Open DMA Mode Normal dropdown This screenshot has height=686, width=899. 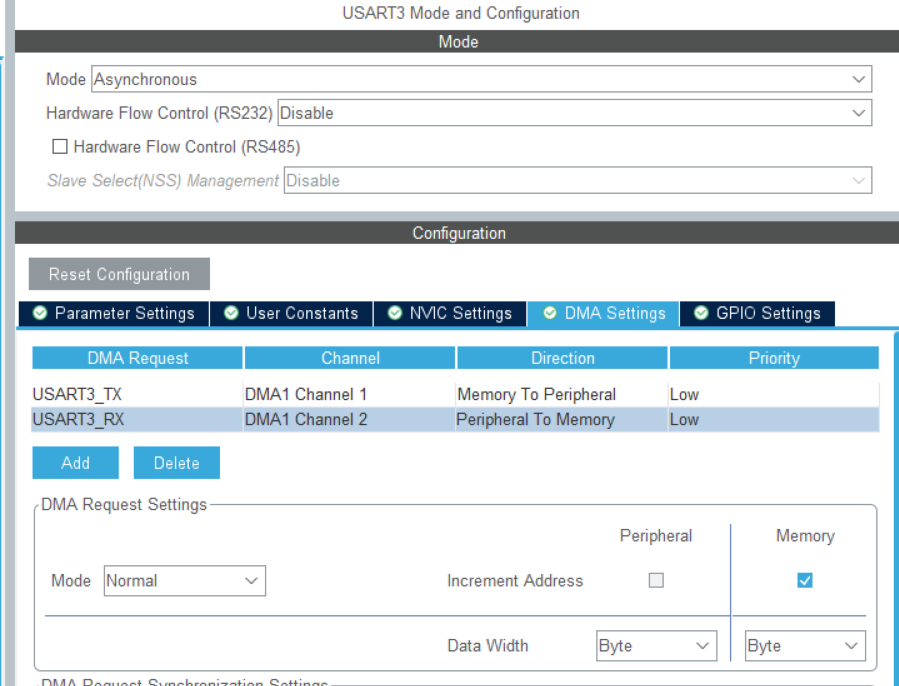(x=184, y=580)
